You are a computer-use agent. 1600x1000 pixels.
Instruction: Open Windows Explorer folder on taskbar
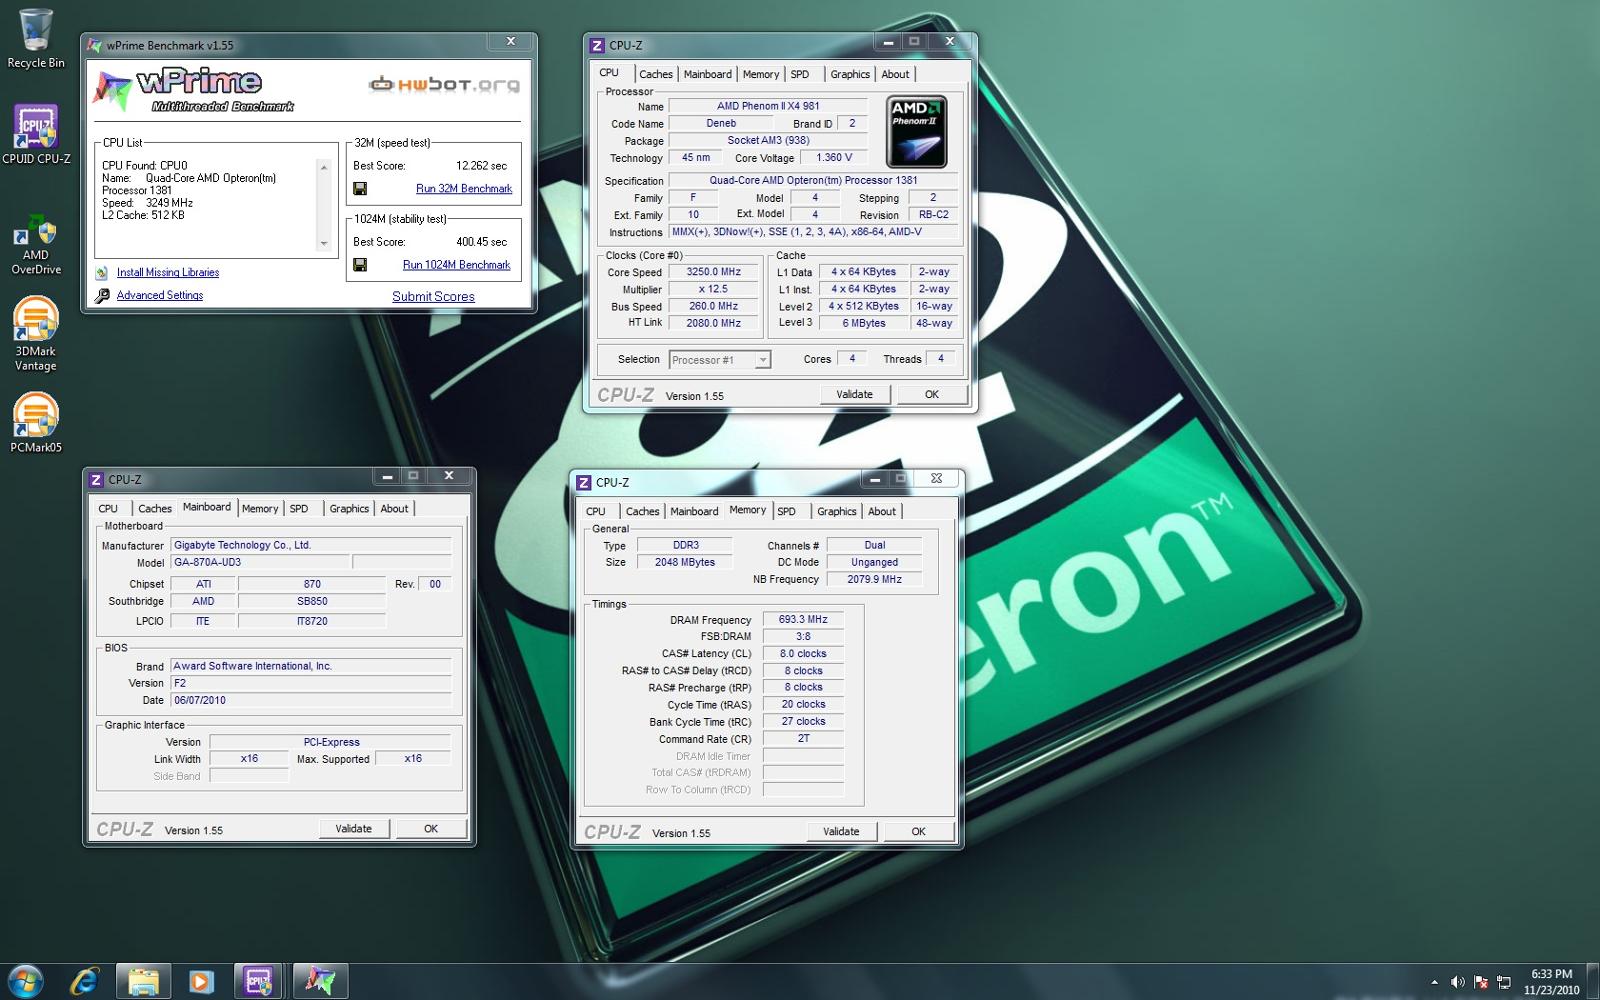[143, 981]
